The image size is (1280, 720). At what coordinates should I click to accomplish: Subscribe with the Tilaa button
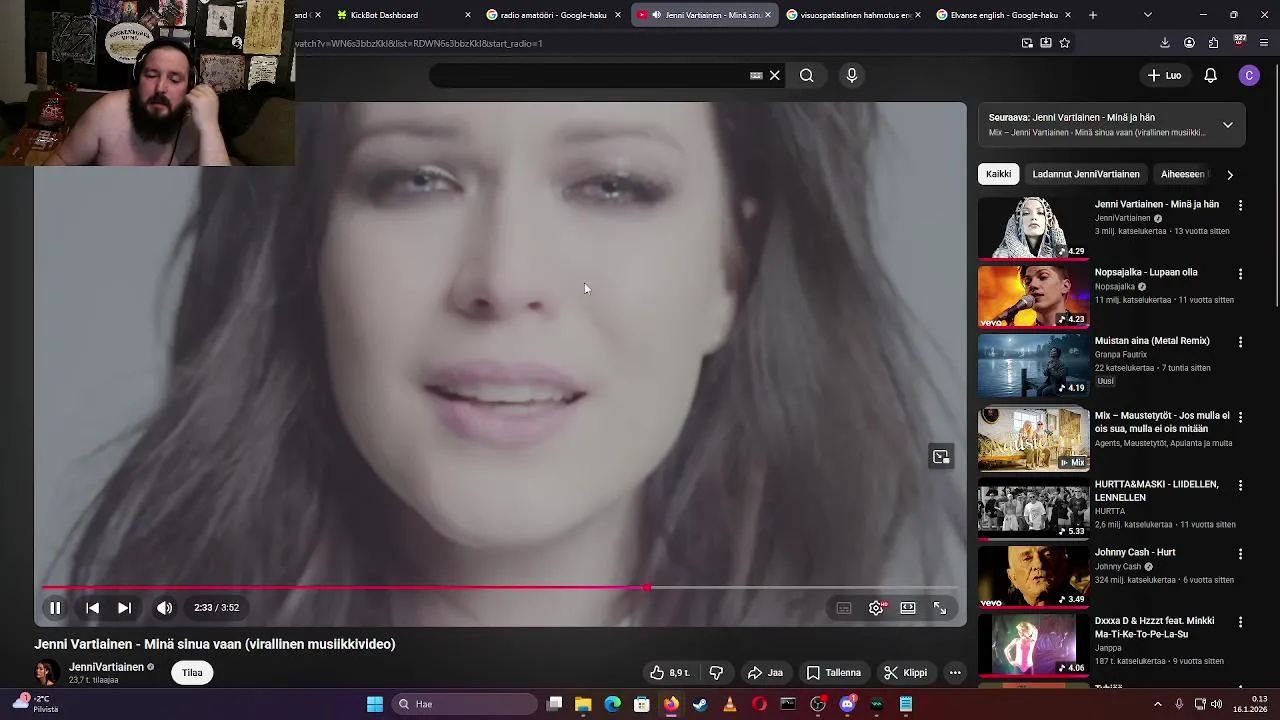pos(192,672)
